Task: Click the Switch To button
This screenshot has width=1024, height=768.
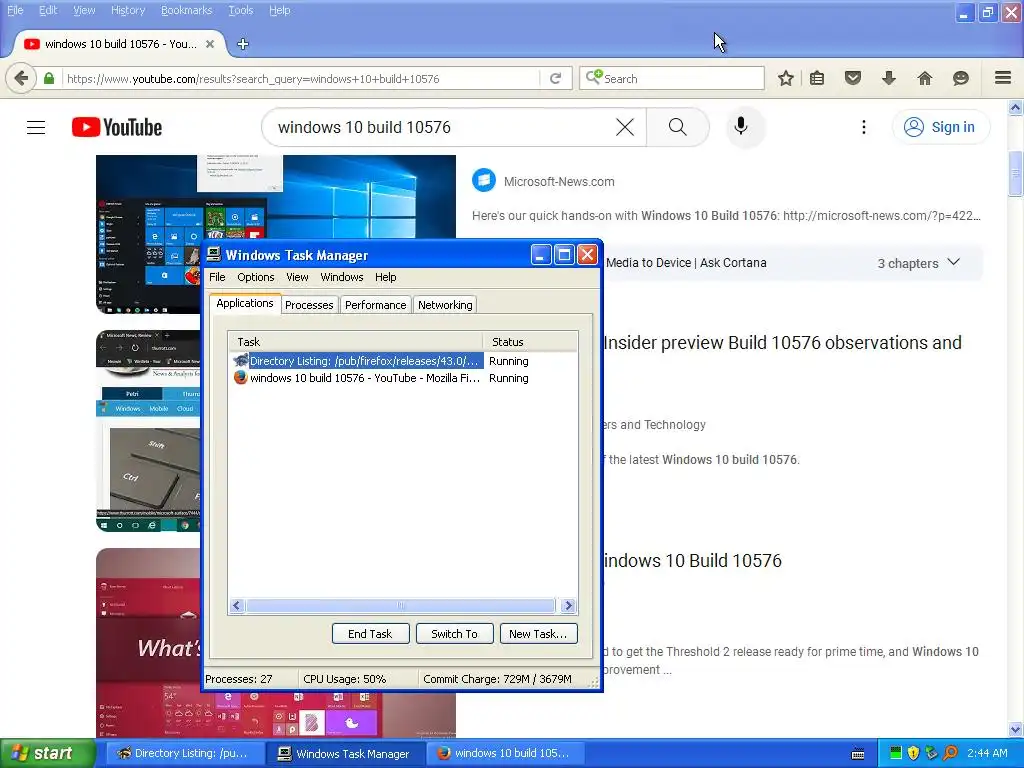Action: (454, 633)
